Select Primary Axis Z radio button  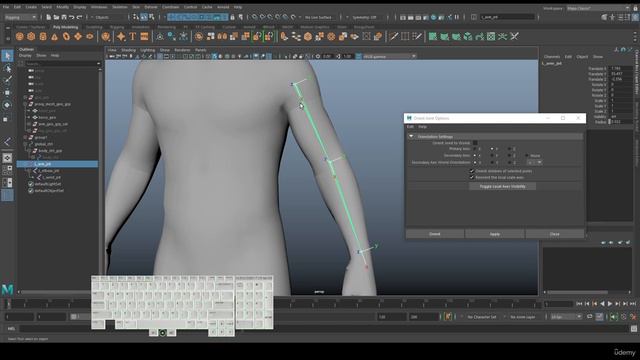pos(509,149)
